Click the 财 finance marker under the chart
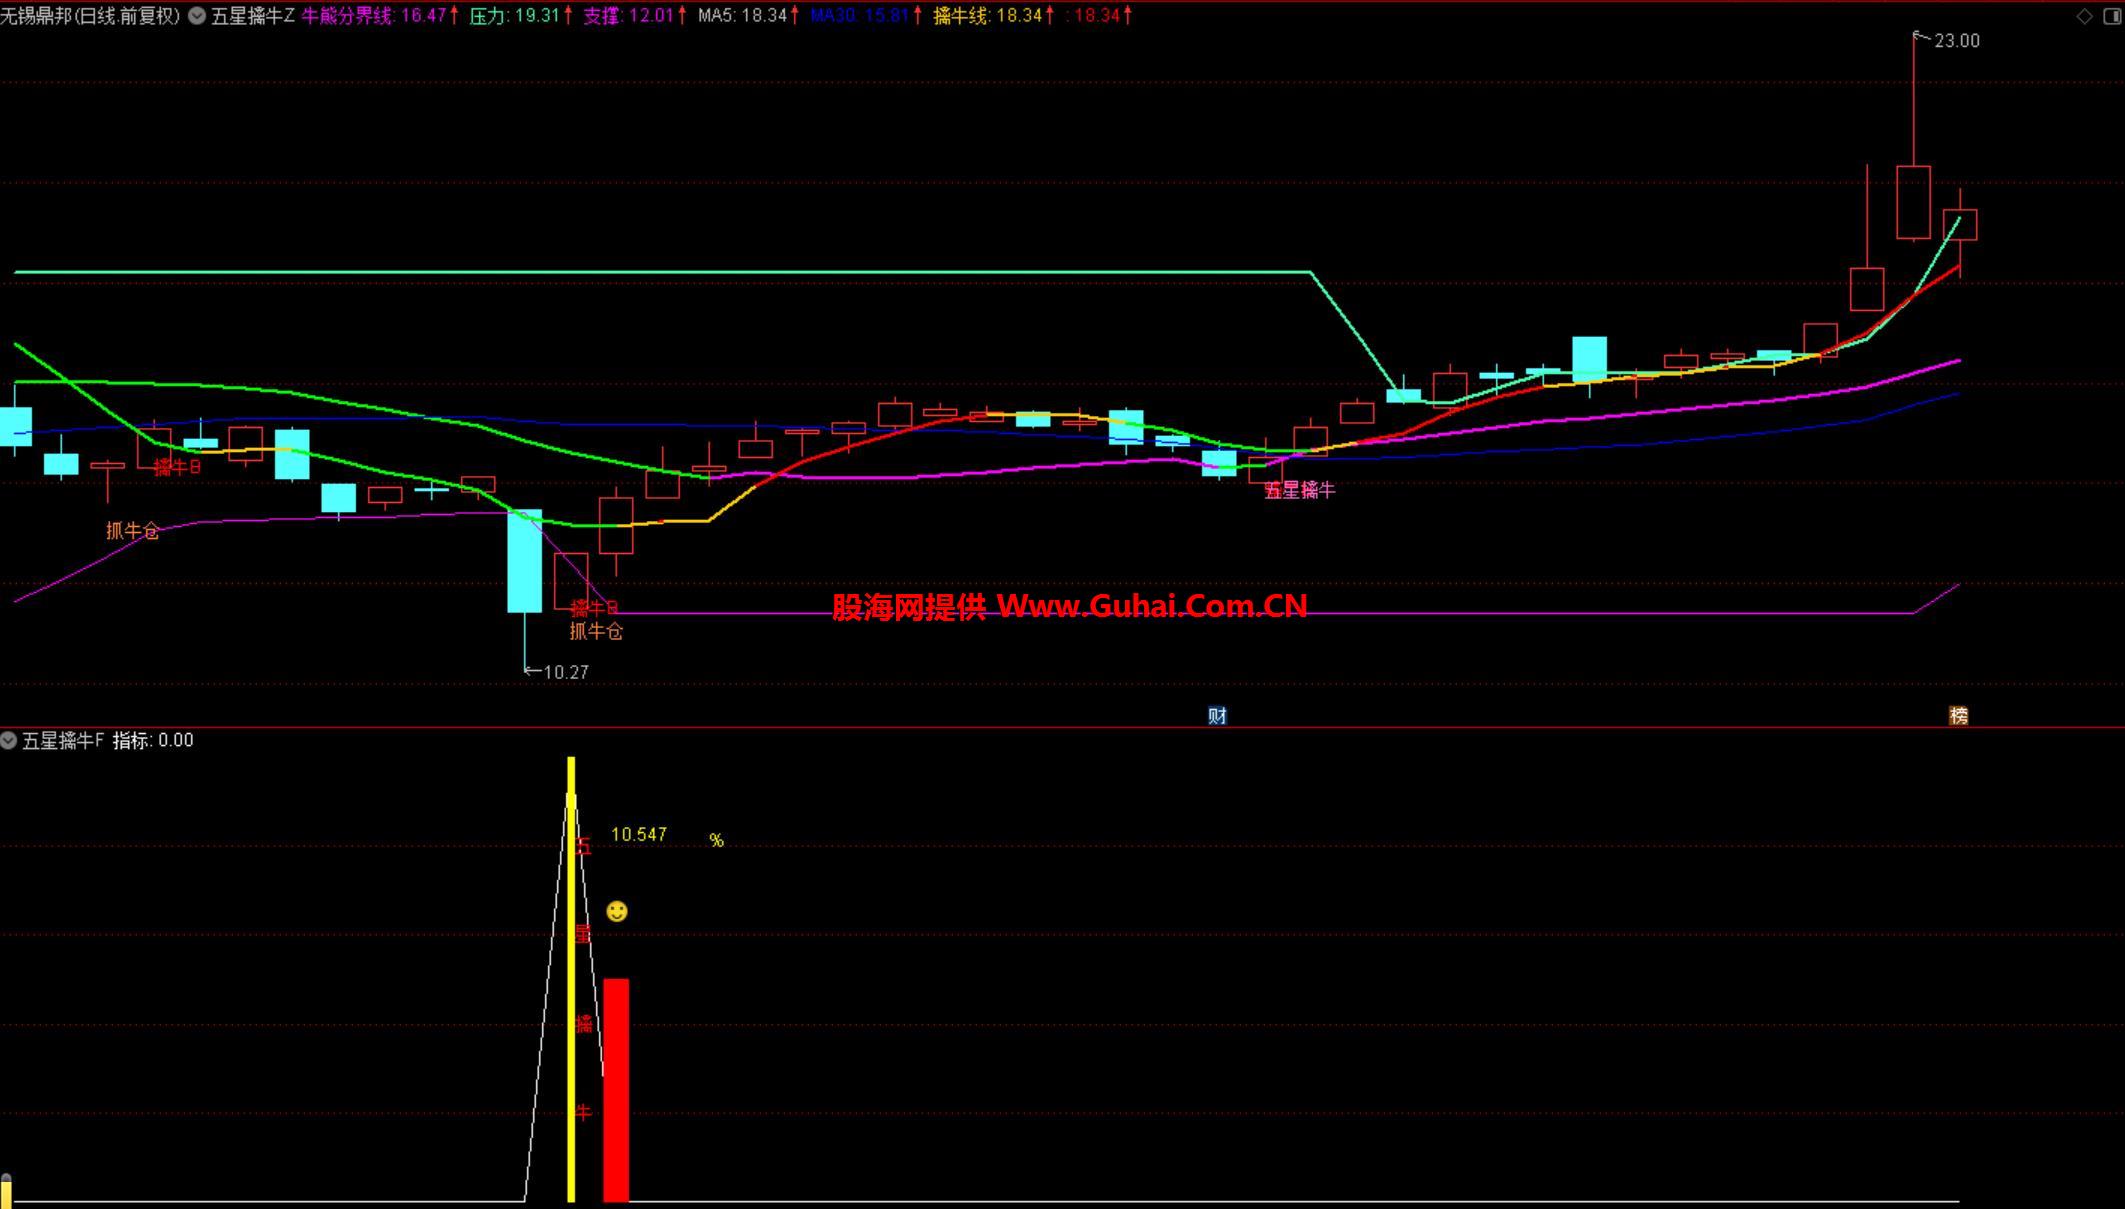This screenshot has height=1209, width=2125. pyautogui.click(x=1217, y=715)
